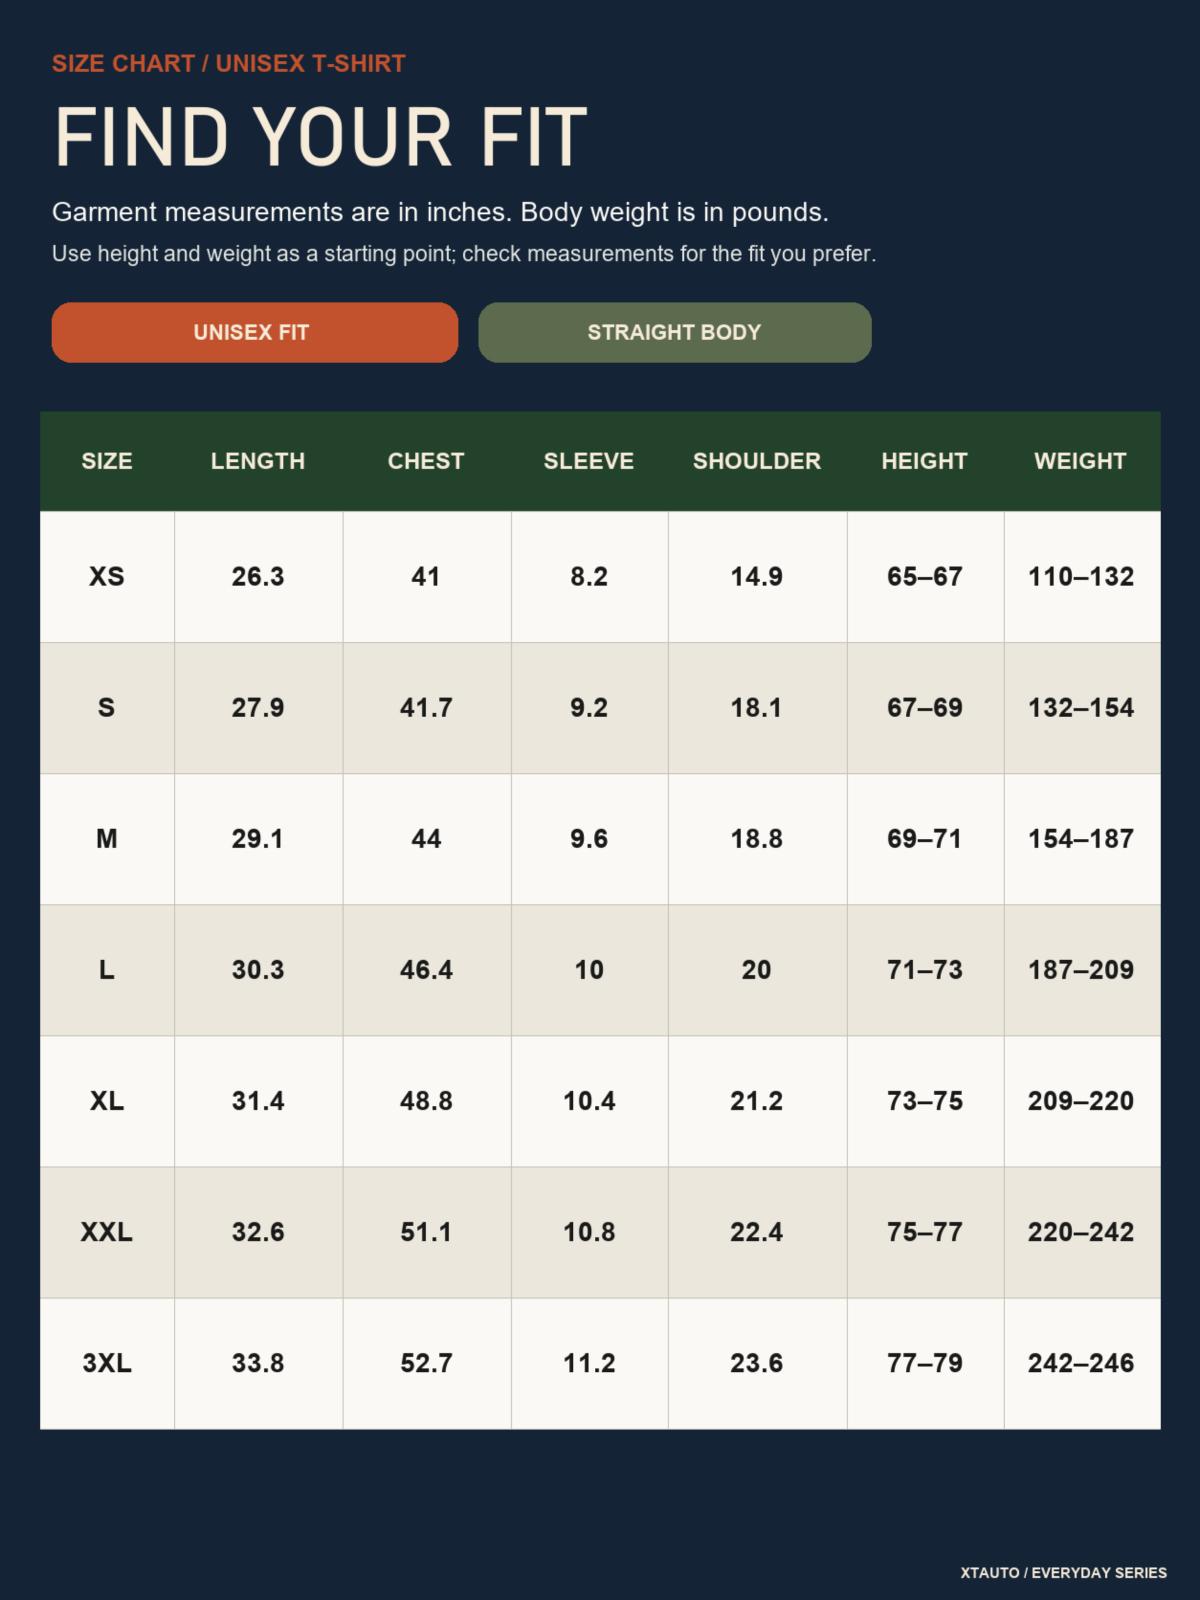Select the WEIGHT column header

point(1081,461)
